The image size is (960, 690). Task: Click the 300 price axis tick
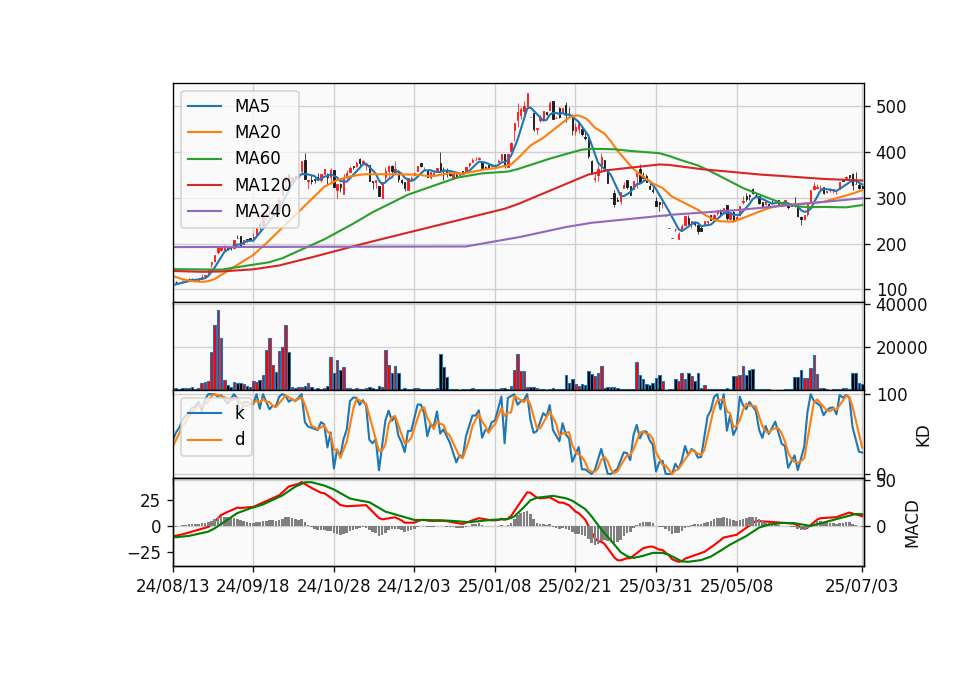(x=891, y=199)
